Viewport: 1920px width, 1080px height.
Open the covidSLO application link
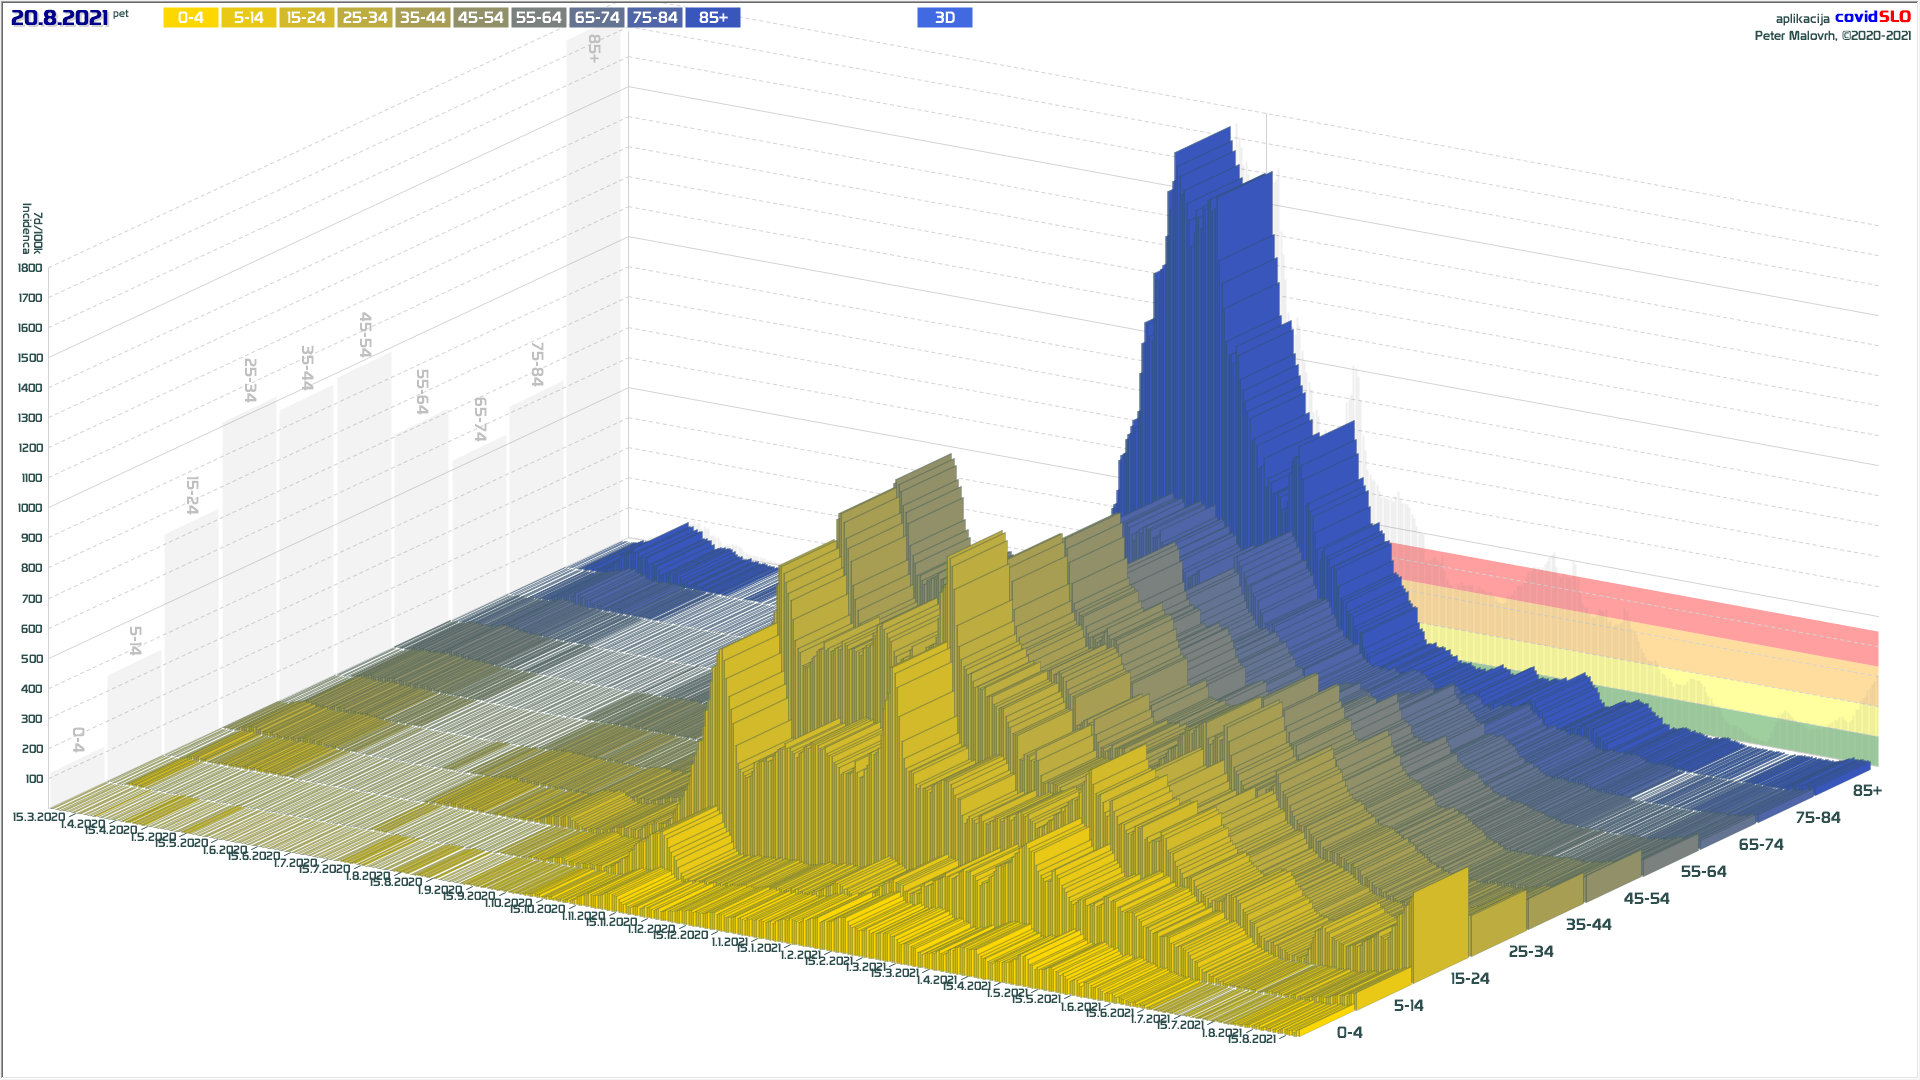[x=1872, y=17]
